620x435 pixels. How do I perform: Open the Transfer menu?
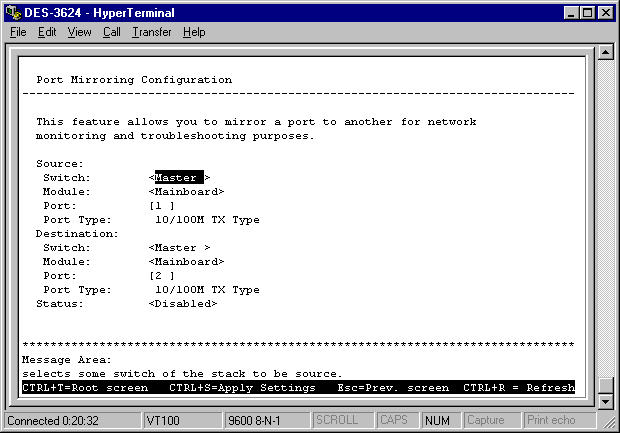pos(151,32)
